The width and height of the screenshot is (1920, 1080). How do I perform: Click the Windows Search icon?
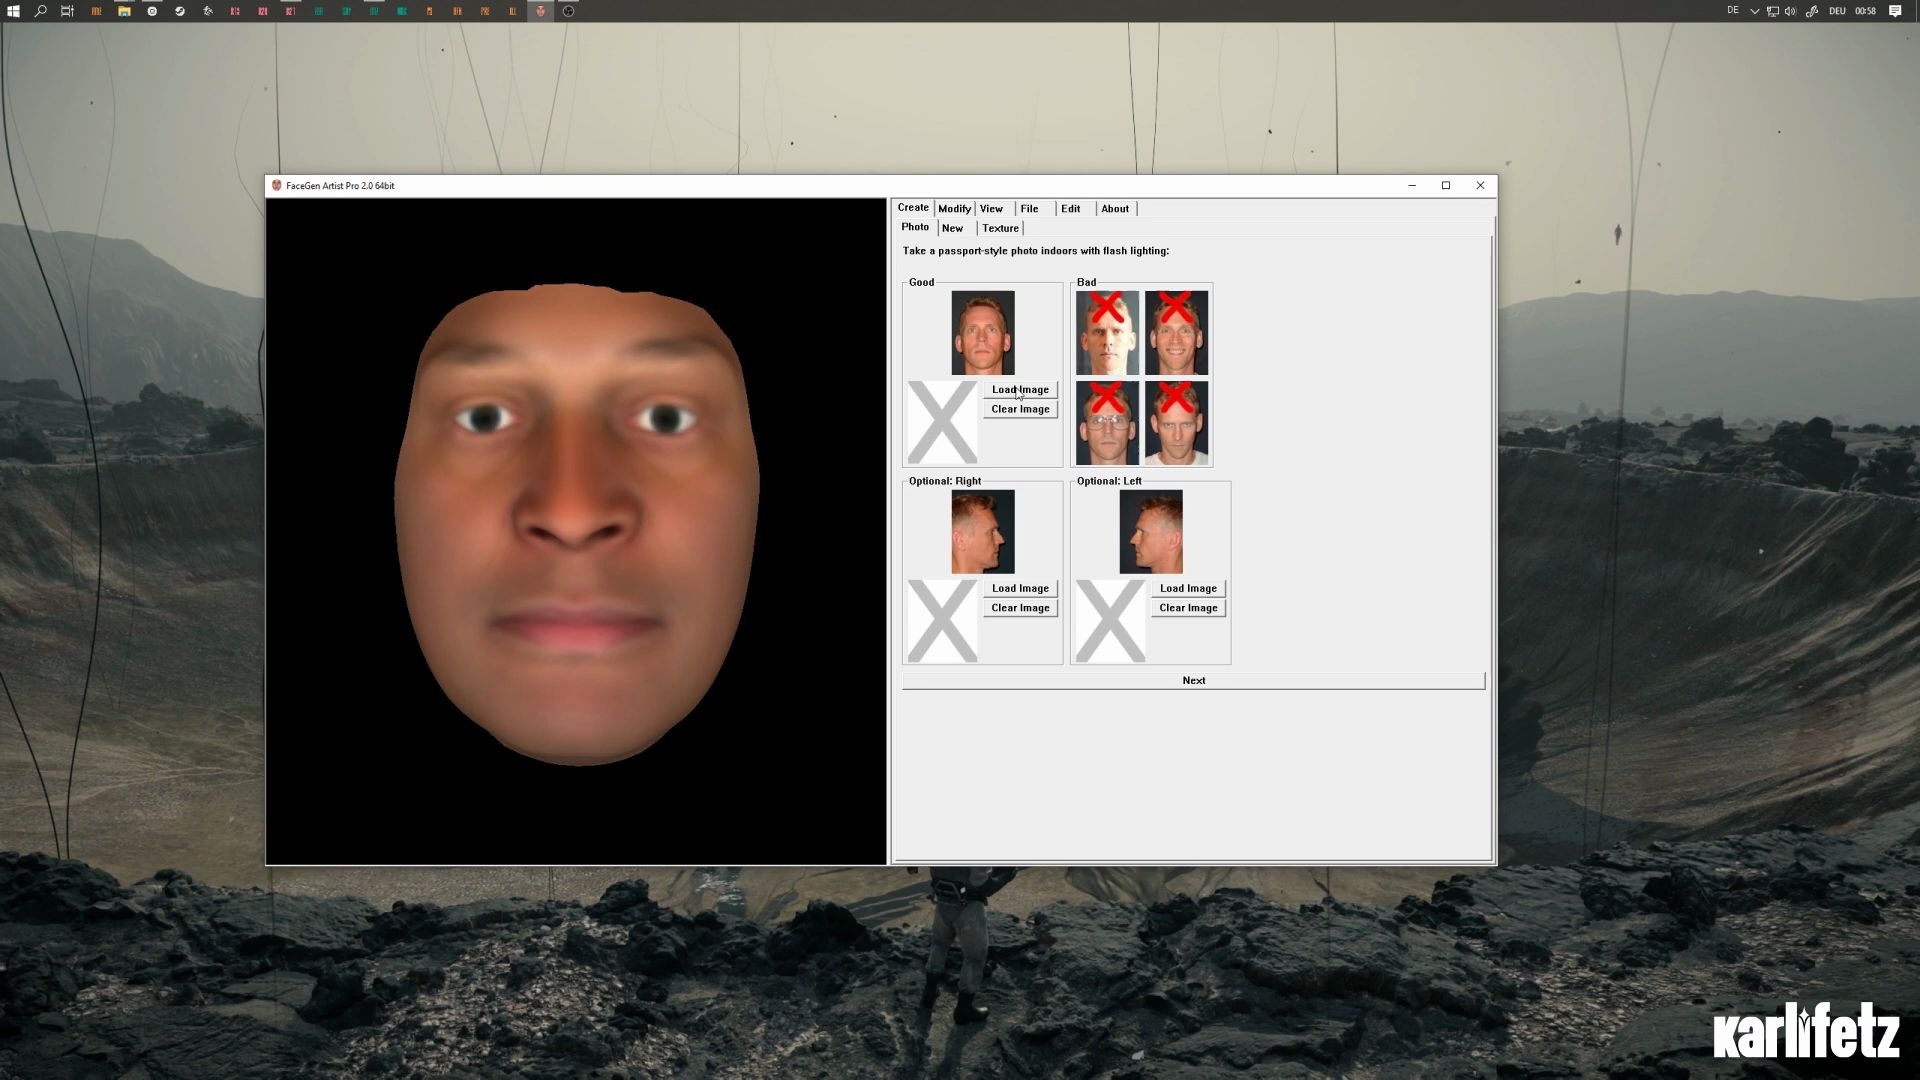tap(40, 11)
